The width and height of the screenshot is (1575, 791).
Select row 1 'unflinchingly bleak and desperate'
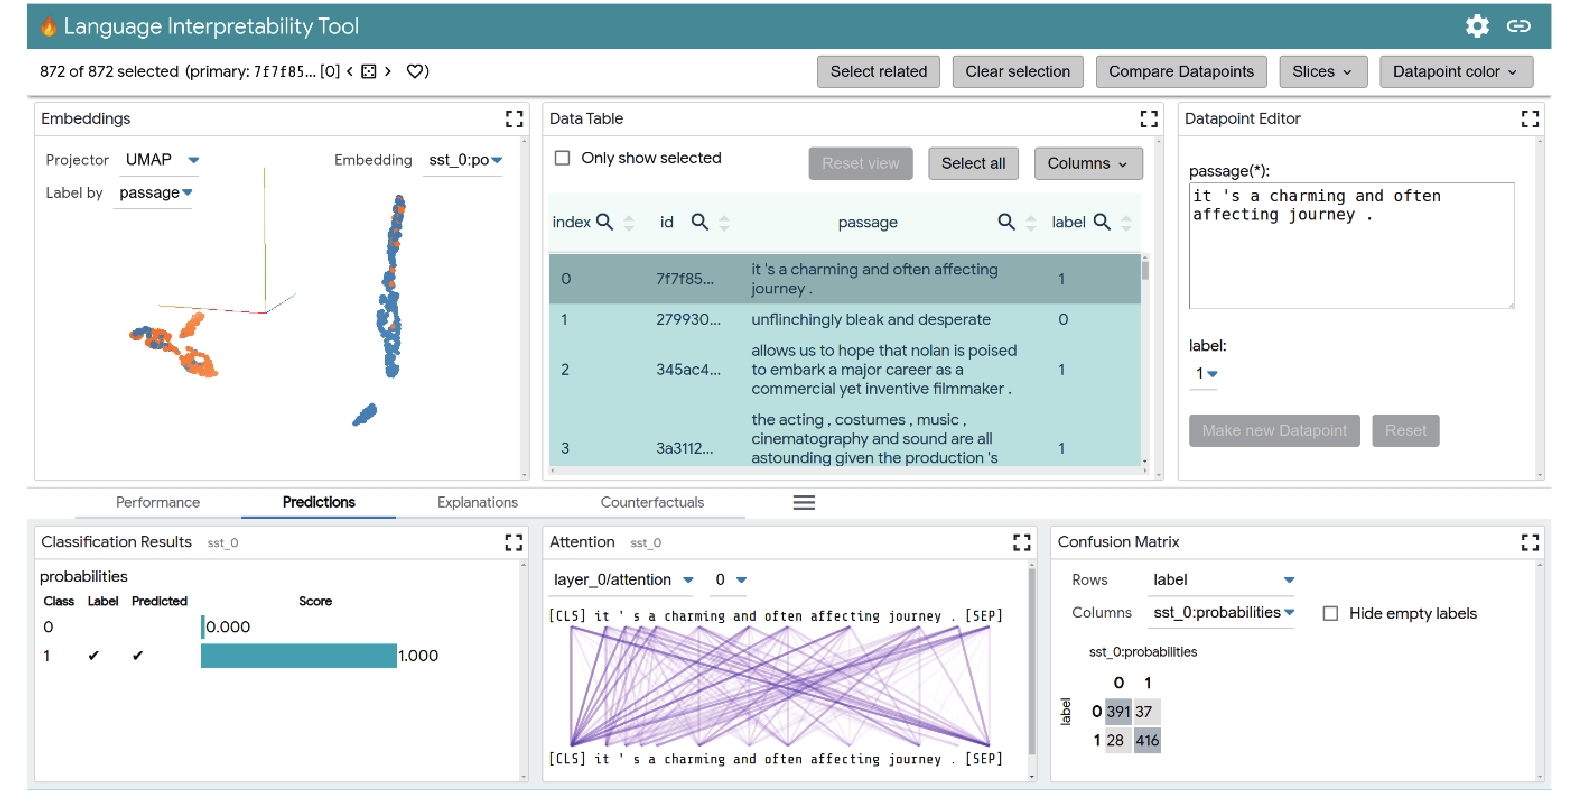844,320
